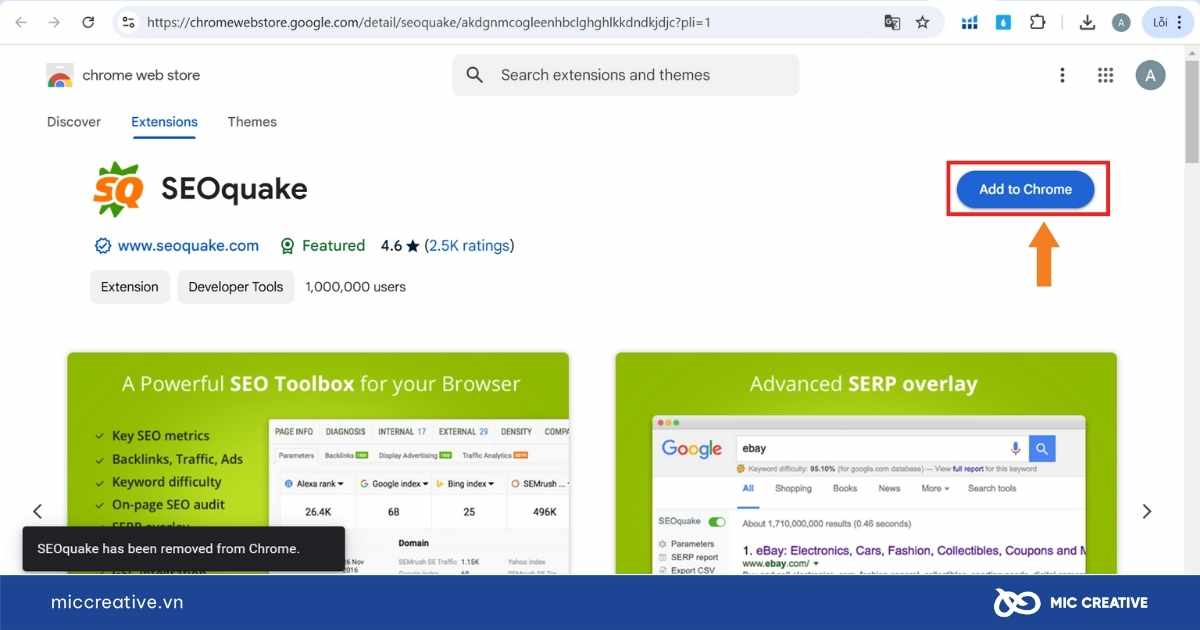Click the Extension category chip
Image resolution: width=1200 pixels, height=630 pixels.
click(130, 287)
